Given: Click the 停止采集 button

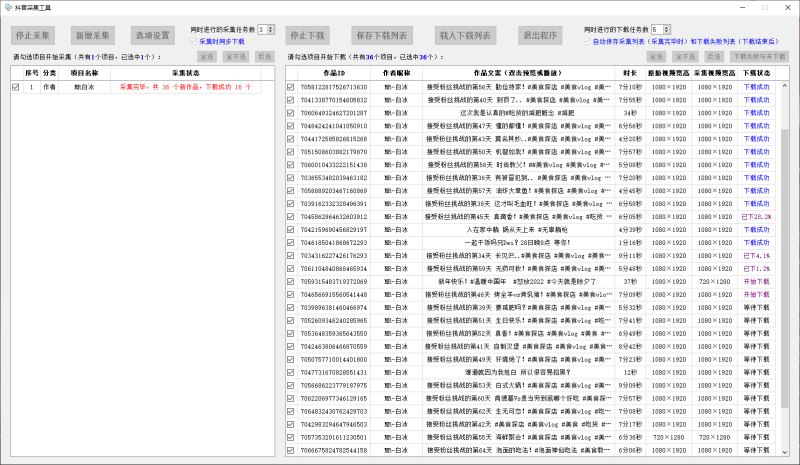Looking at the screenshot, I should point(35,35).
